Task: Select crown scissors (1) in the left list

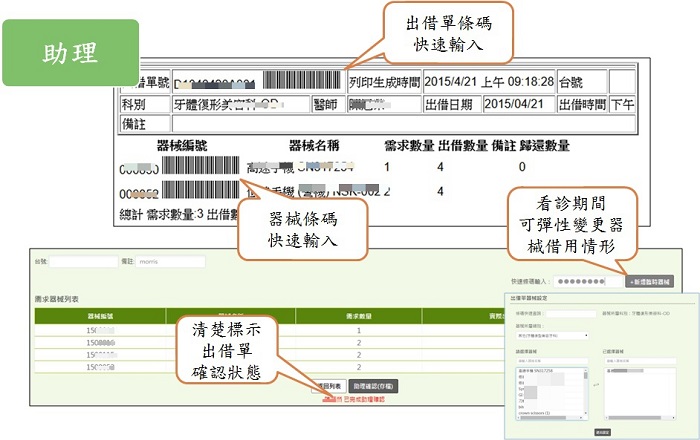Action: [534, 413]
